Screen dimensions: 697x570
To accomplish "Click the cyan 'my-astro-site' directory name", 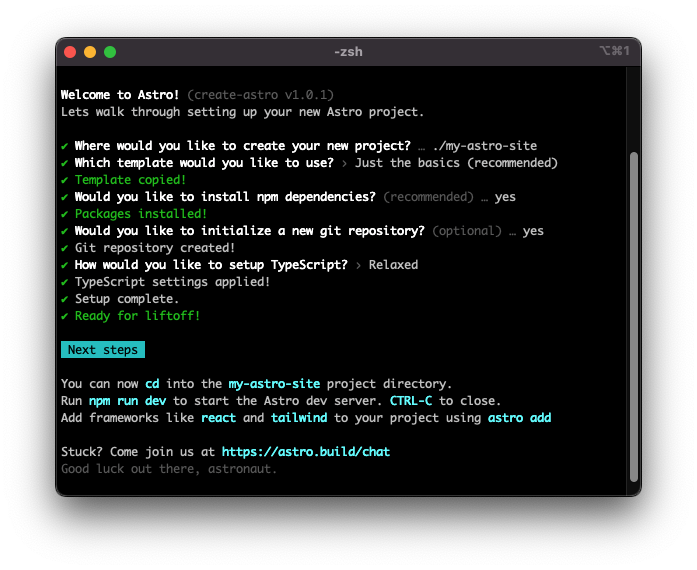I will click(274, 384).
